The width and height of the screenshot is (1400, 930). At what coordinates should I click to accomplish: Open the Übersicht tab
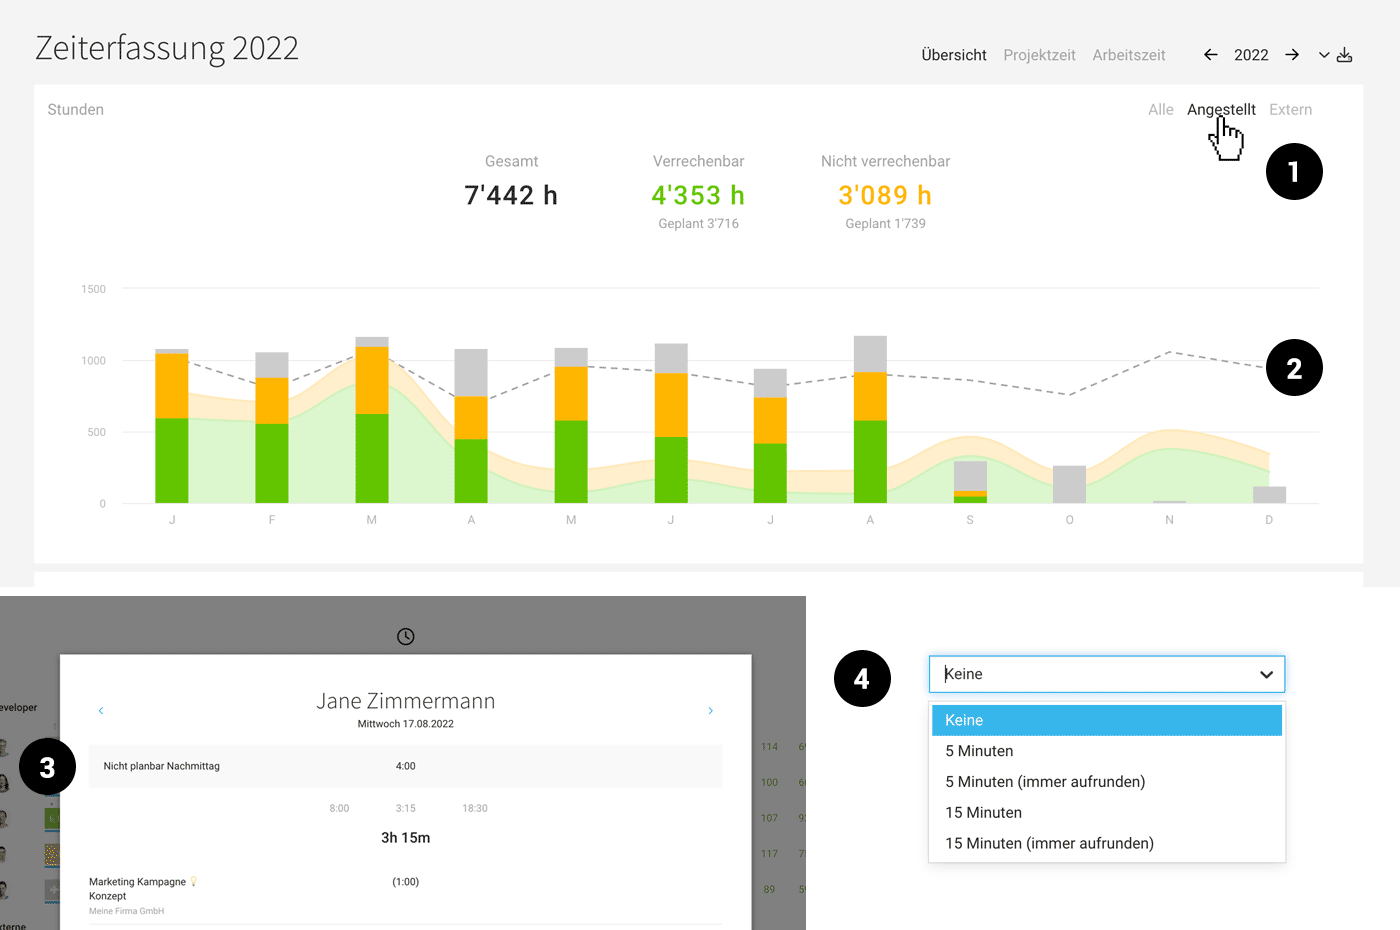coord(954,55)
